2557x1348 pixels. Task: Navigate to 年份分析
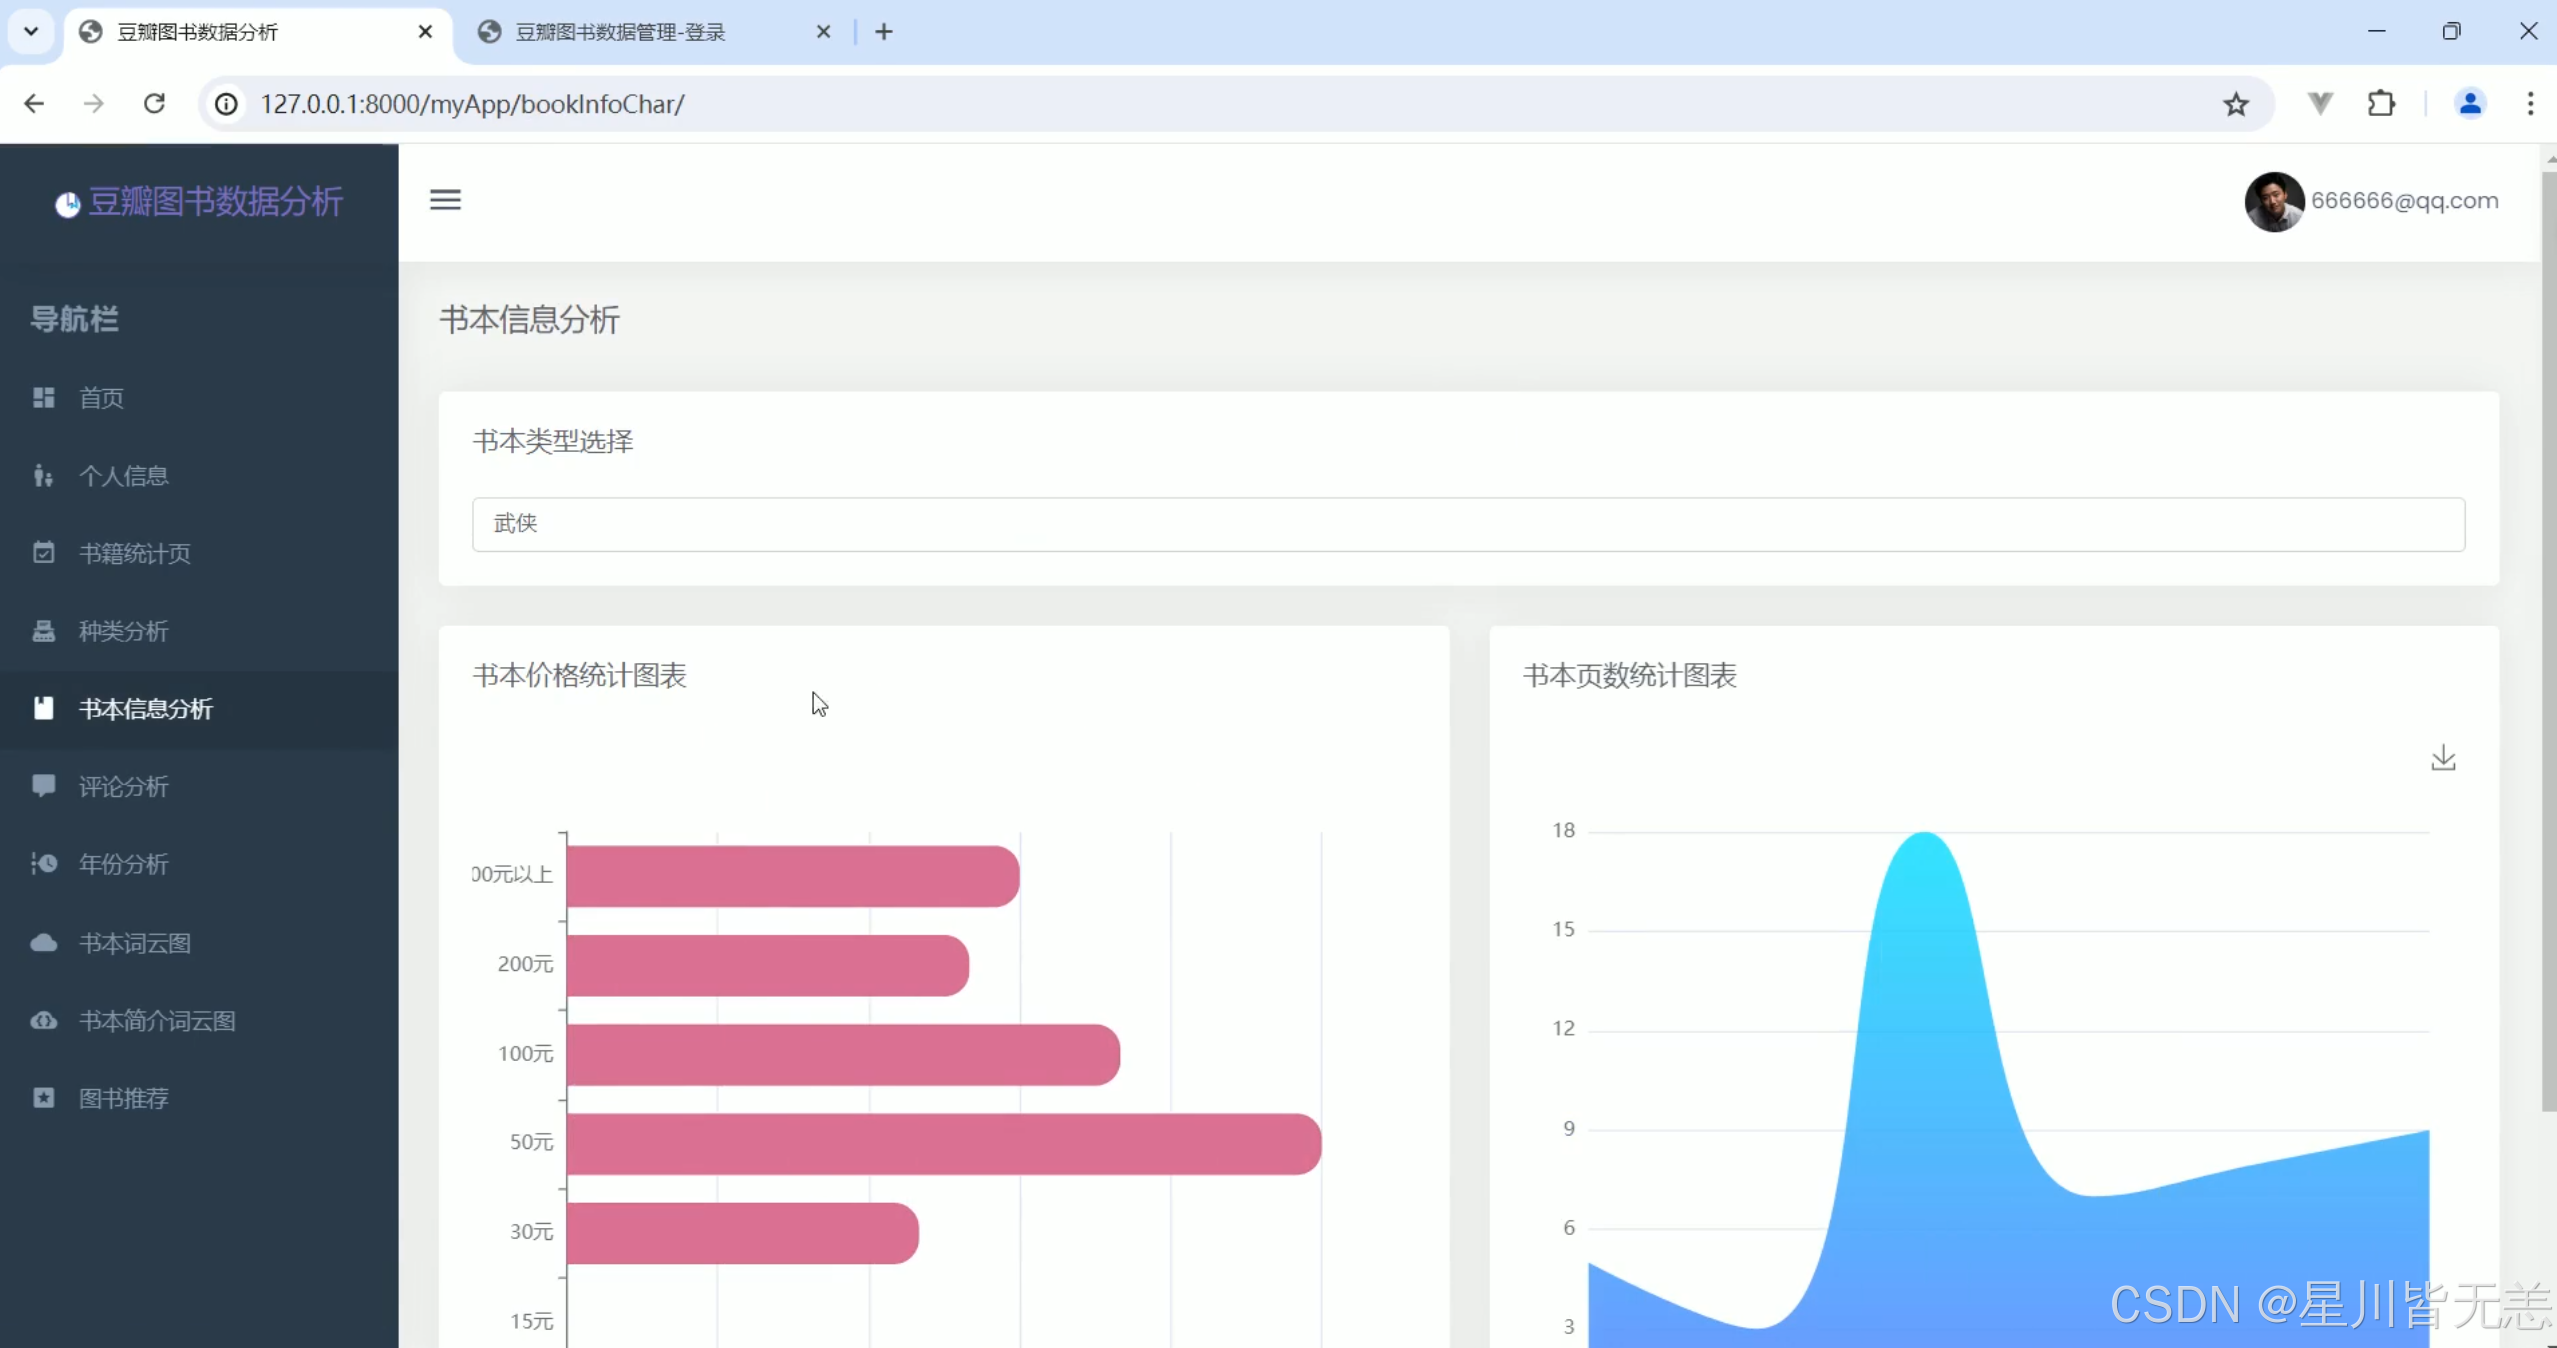pyautogui.click(x=123, y=864)
